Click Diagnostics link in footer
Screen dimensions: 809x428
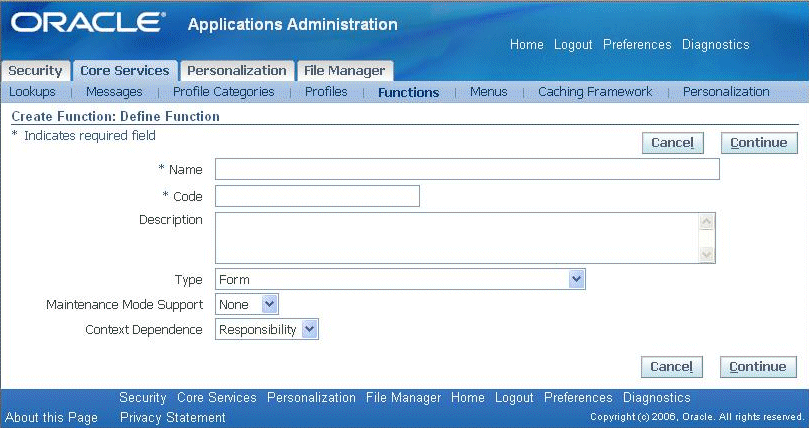coord(657,398)
